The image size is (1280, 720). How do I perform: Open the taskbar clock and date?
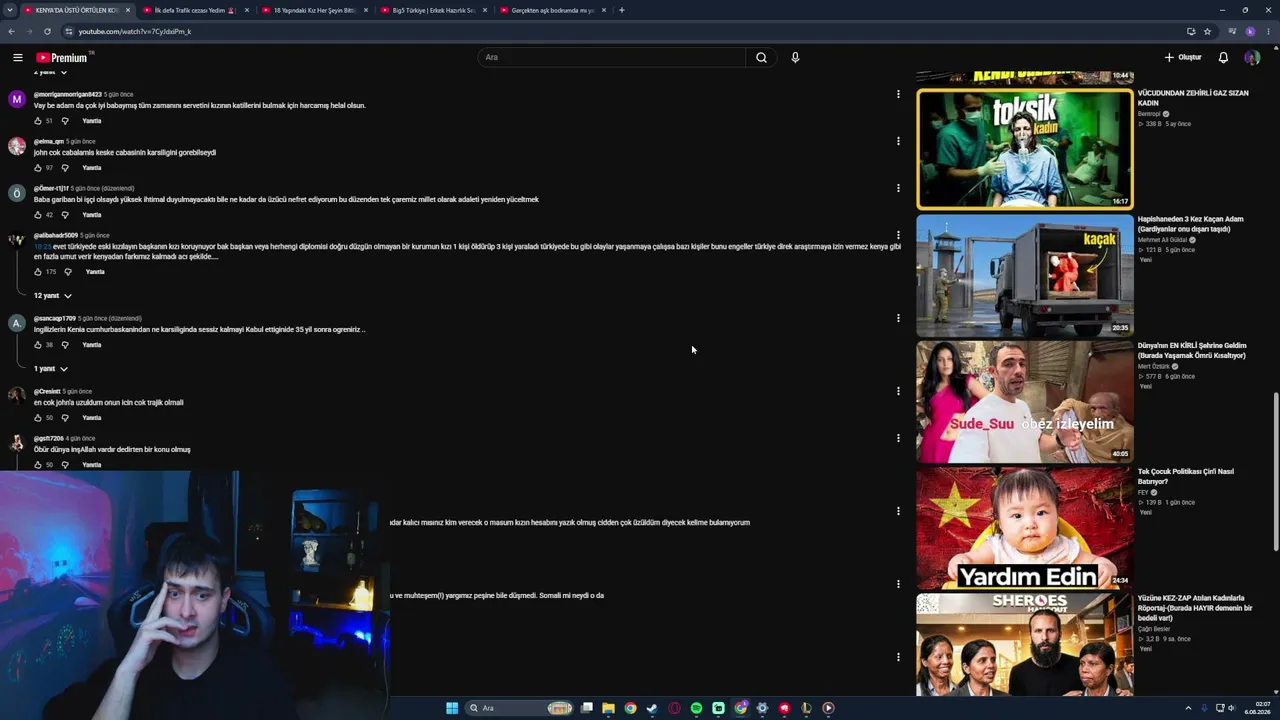(1258, 708)
